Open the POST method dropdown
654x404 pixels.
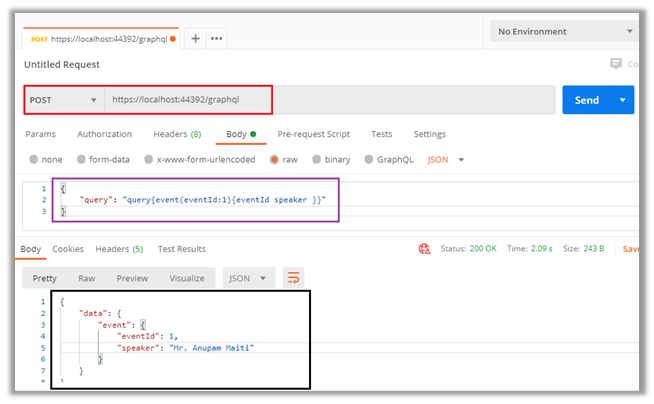[x=64, y=100]
